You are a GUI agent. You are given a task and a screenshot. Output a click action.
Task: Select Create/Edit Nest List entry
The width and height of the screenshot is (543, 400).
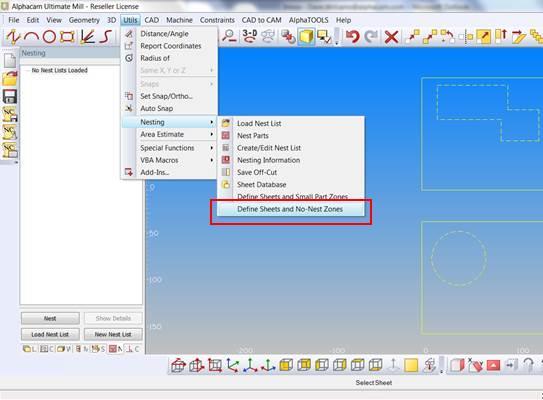click(x=269, y=148)
